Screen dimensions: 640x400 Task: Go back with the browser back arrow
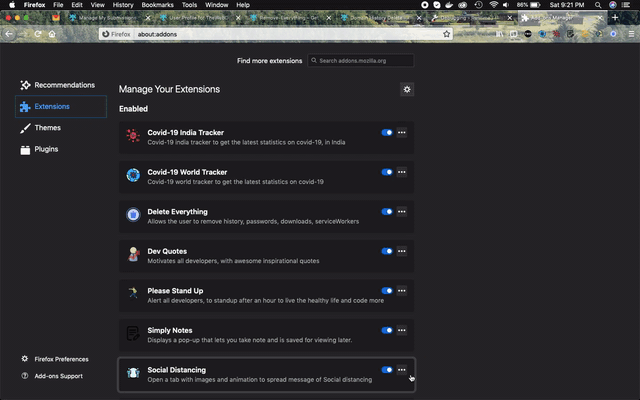[x=9, y=34]
